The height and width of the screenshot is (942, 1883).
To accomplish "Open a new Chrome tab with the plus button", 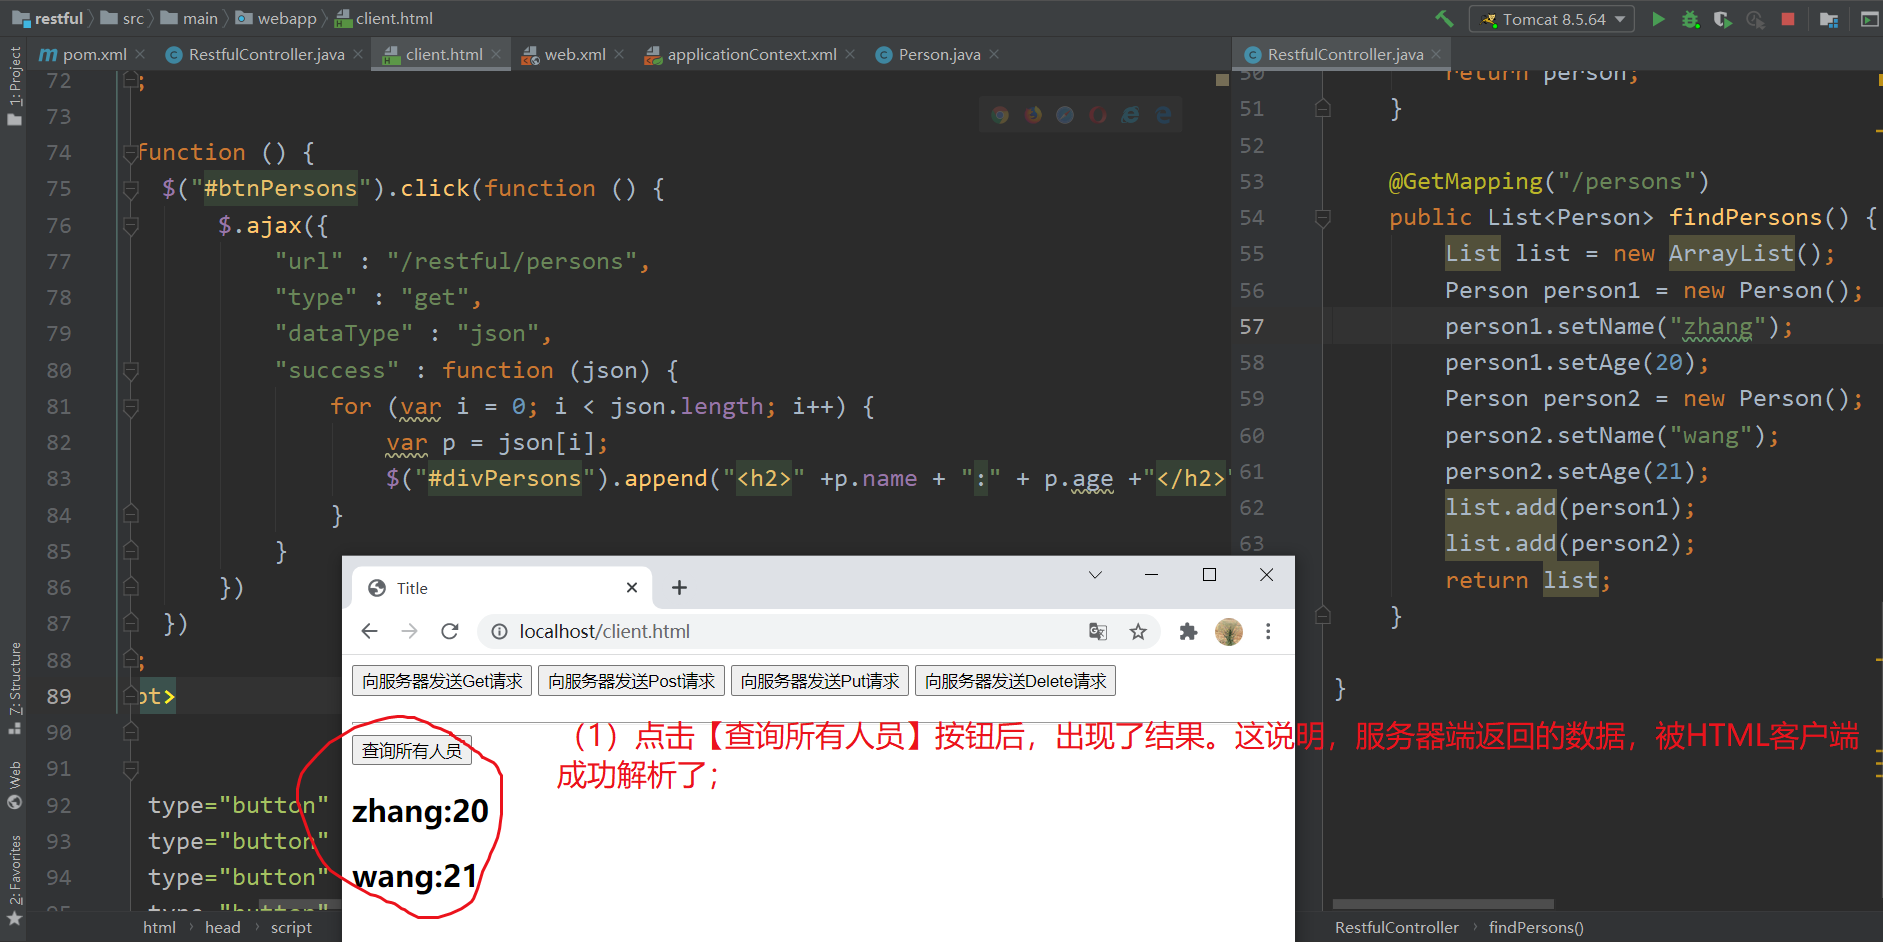I will click(x=679, y=587).
